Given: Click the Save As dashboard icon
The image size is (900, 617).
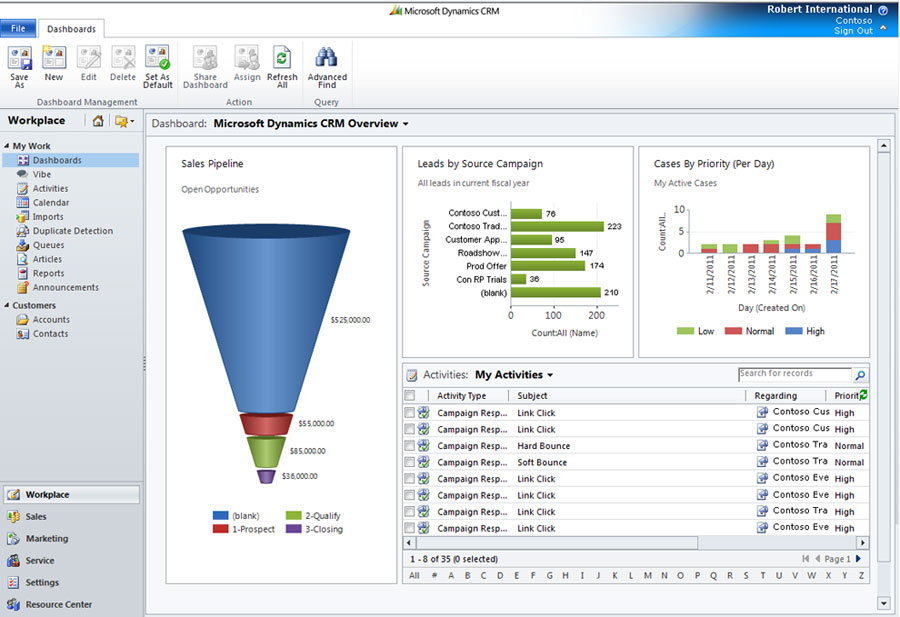Looking at the screenshot, I should [x=20, y=59].
